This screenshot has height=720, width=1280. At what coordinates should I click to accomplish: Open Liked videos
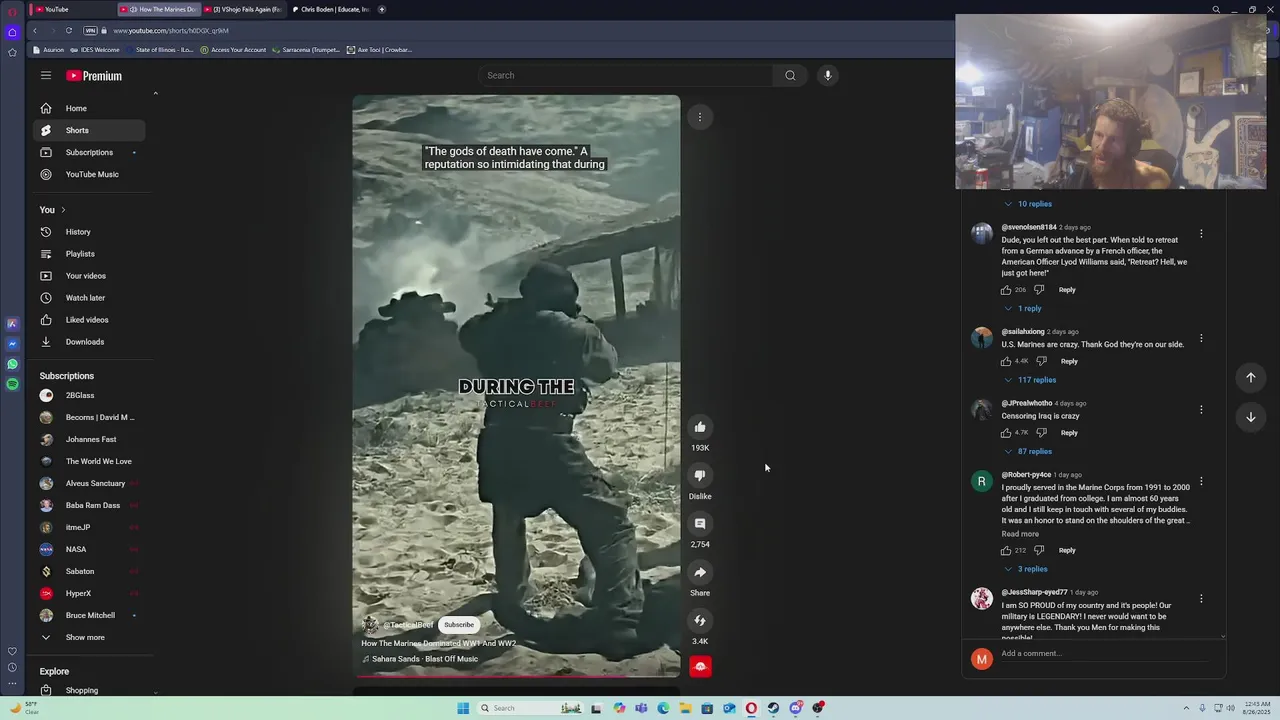pyautogui.click(x=89, y=320)
